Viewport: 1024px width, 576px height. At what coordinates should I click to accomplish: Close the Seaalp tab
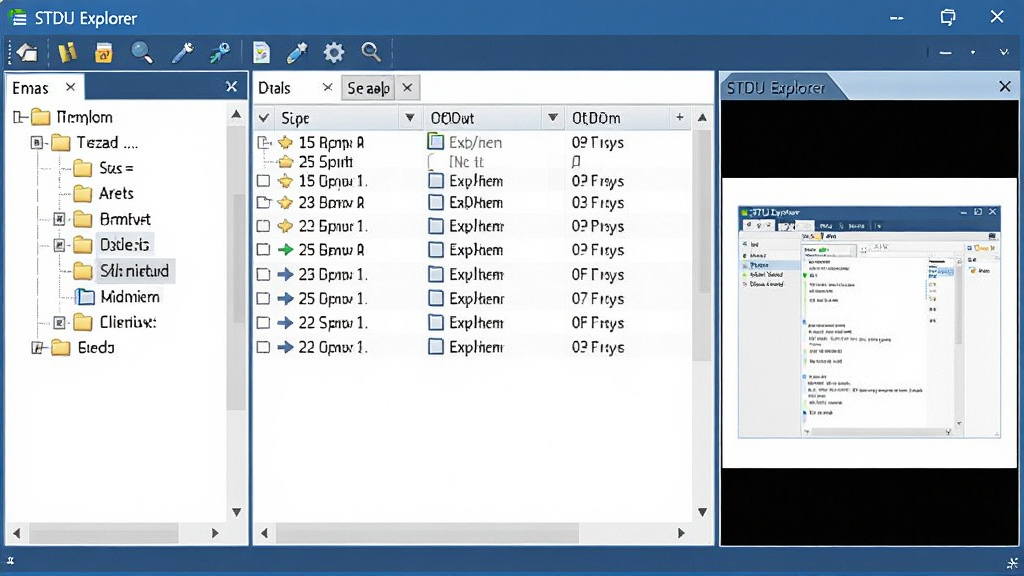coord(407,87)
